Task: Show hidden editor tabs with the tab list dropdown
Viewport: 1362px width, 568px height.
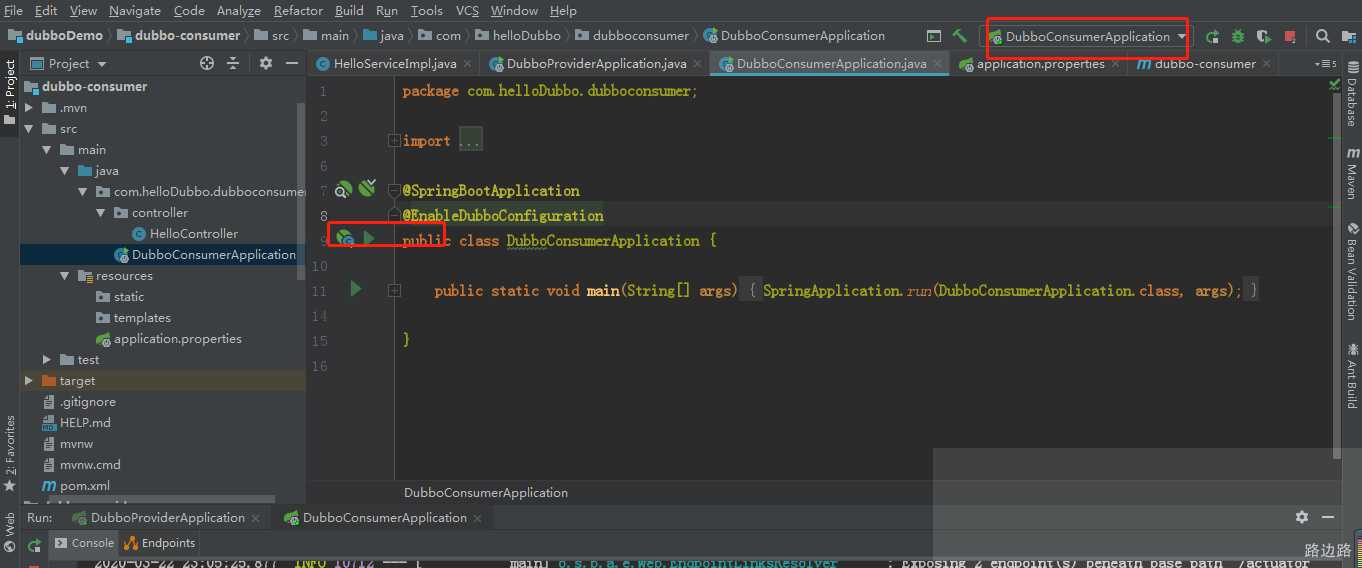Action: [x=1325, y=64]
